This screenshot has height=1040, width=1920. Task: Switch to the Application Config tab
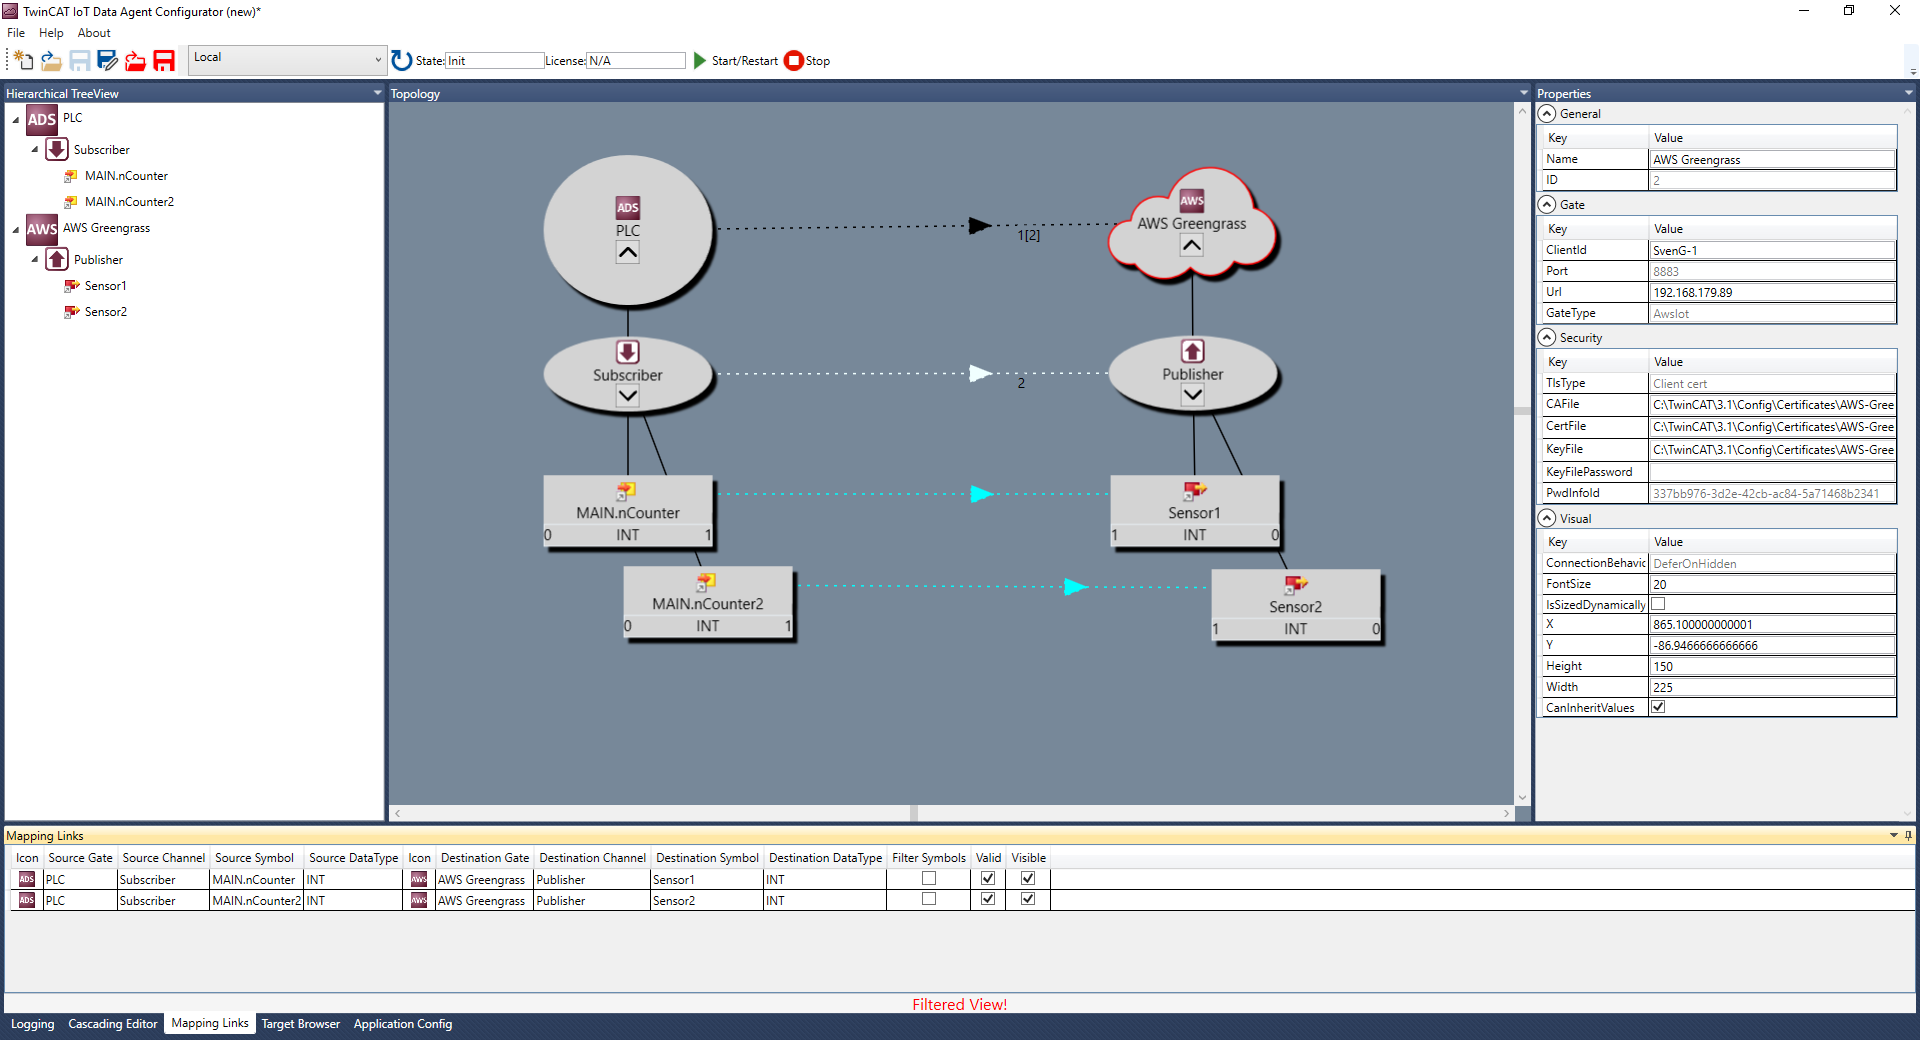coord(403,1024)
